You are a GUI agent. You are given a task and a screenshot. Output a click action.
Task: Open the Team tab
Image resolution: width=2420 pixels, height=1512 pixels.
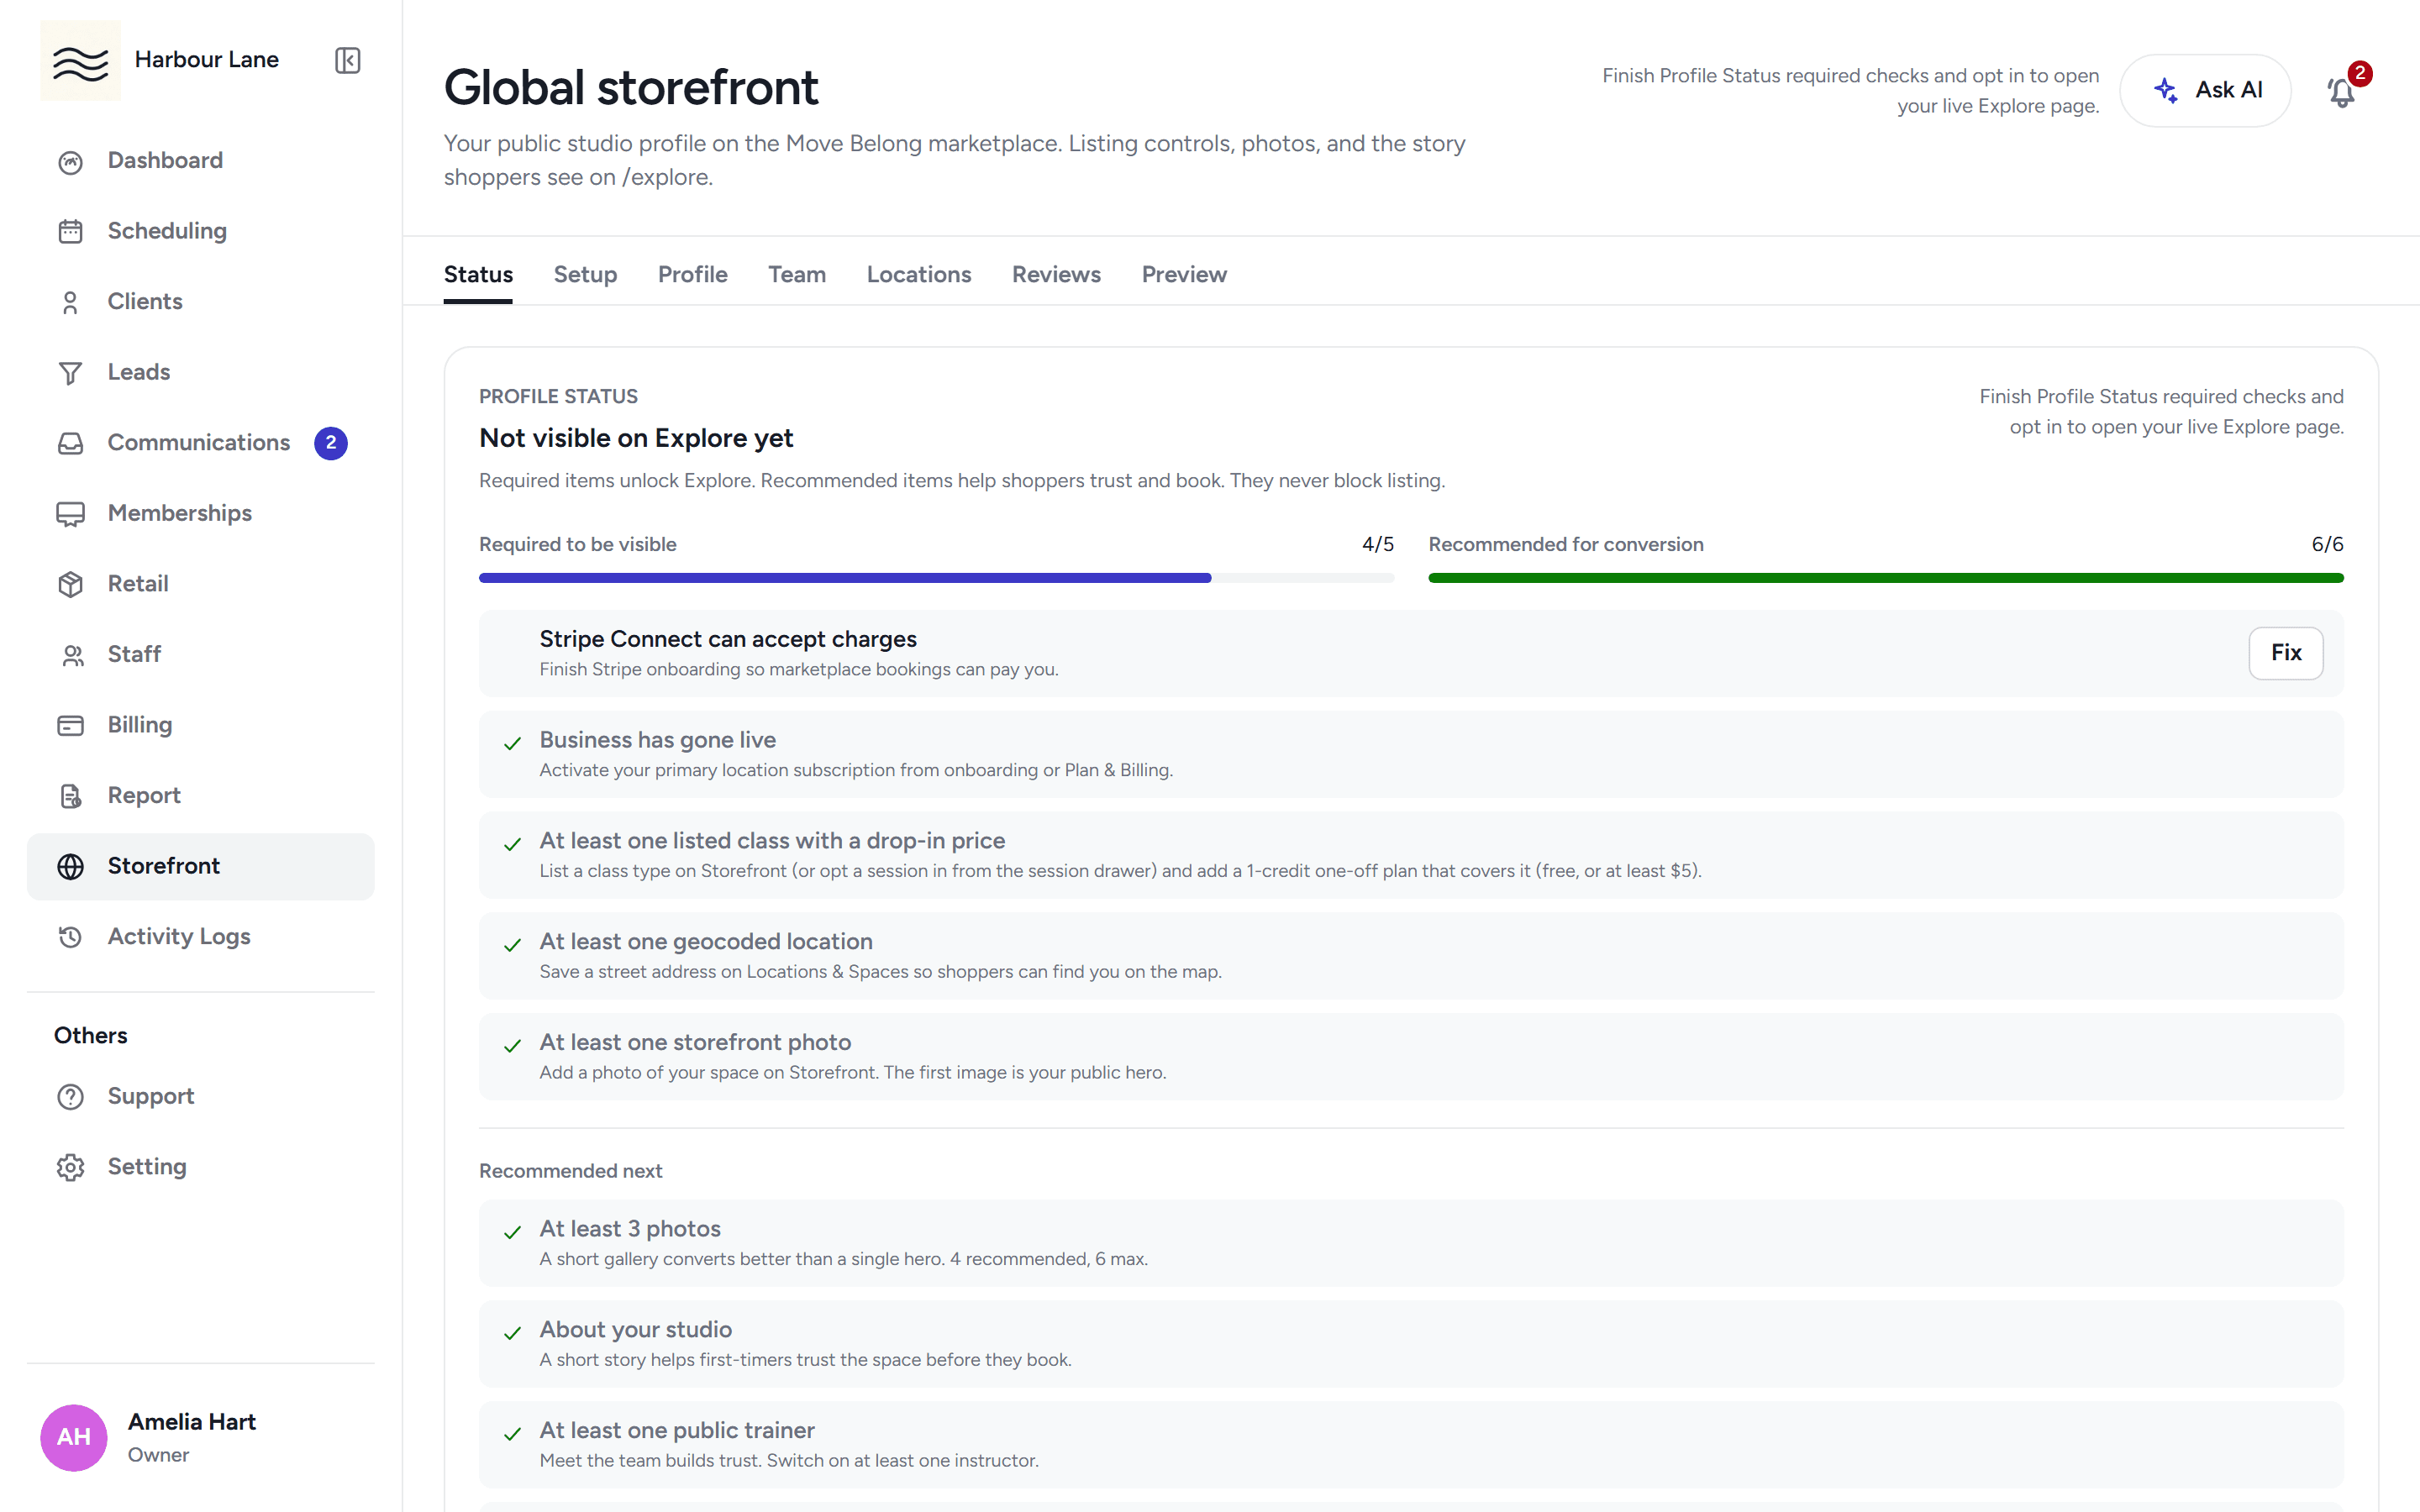(797, 274)
